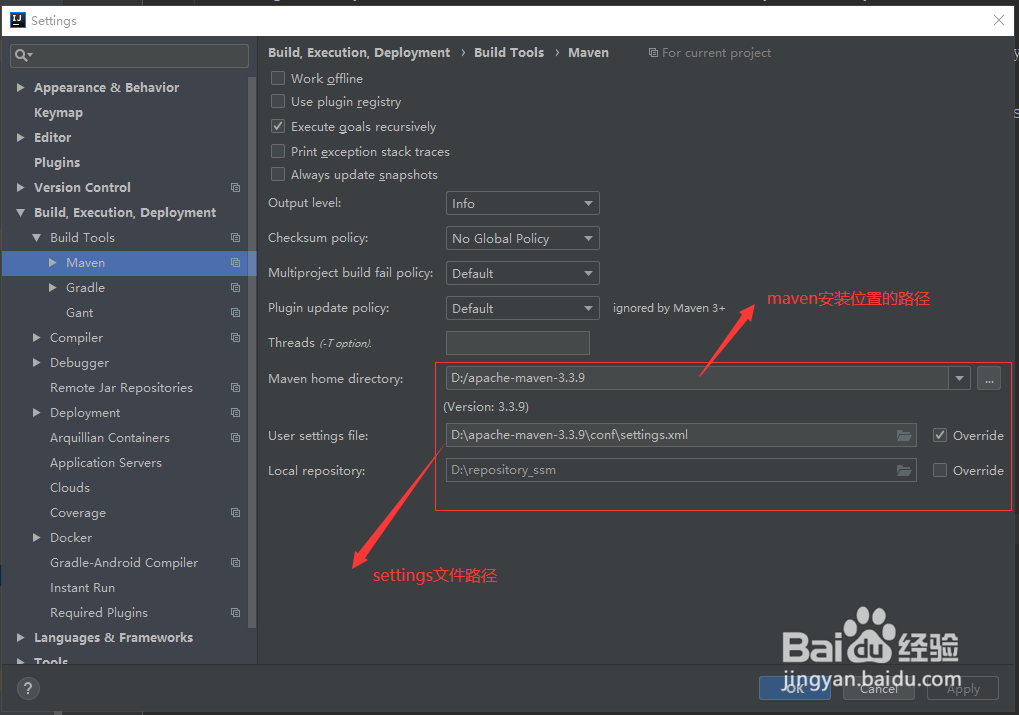Click folder browse icon in User settings file
The image size is (1019, 715).
tap(904, 436)
